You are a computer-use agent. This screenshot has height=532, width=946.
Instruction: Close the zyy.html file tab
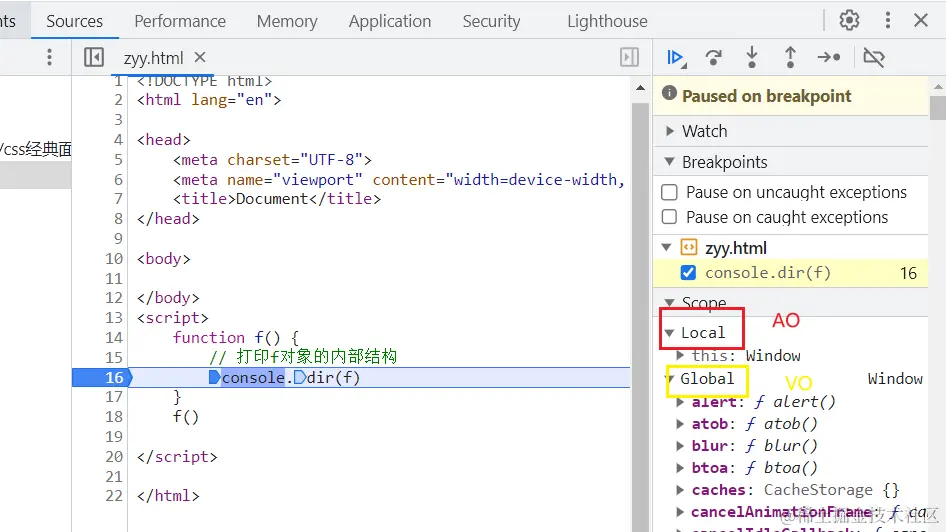point(200,57)
